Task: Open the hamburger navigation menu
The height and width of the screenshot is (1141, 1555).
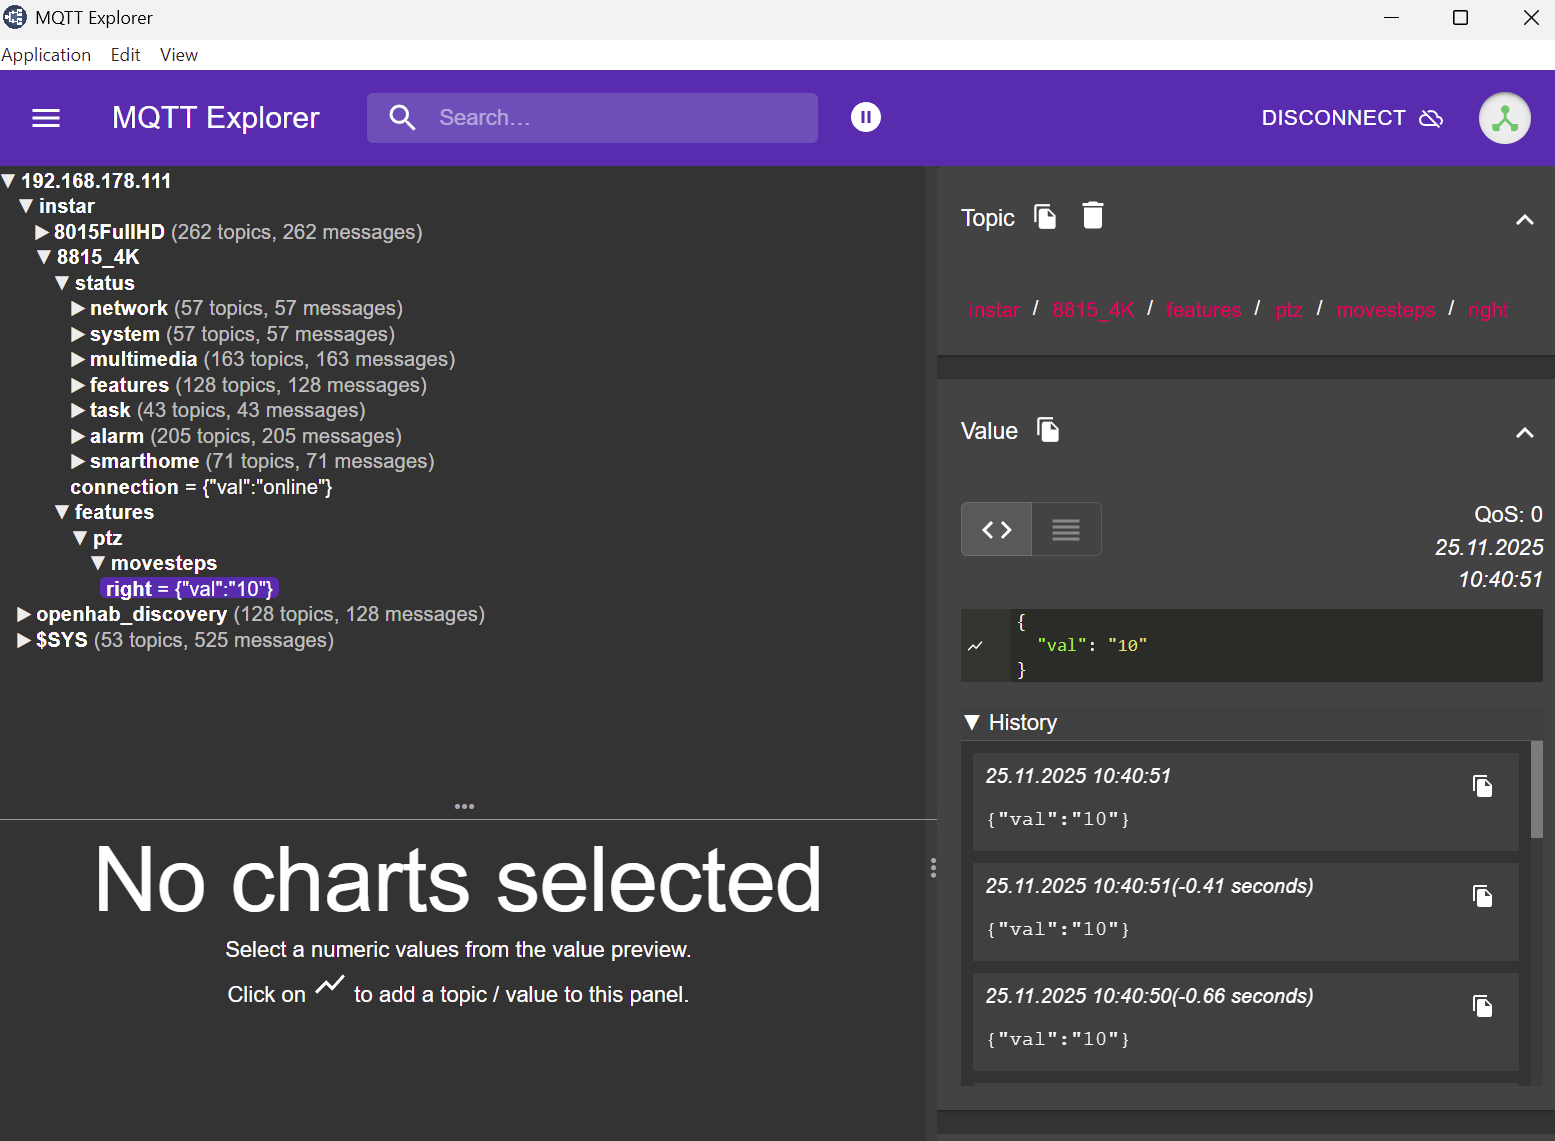Action: (x=46, y=118)
